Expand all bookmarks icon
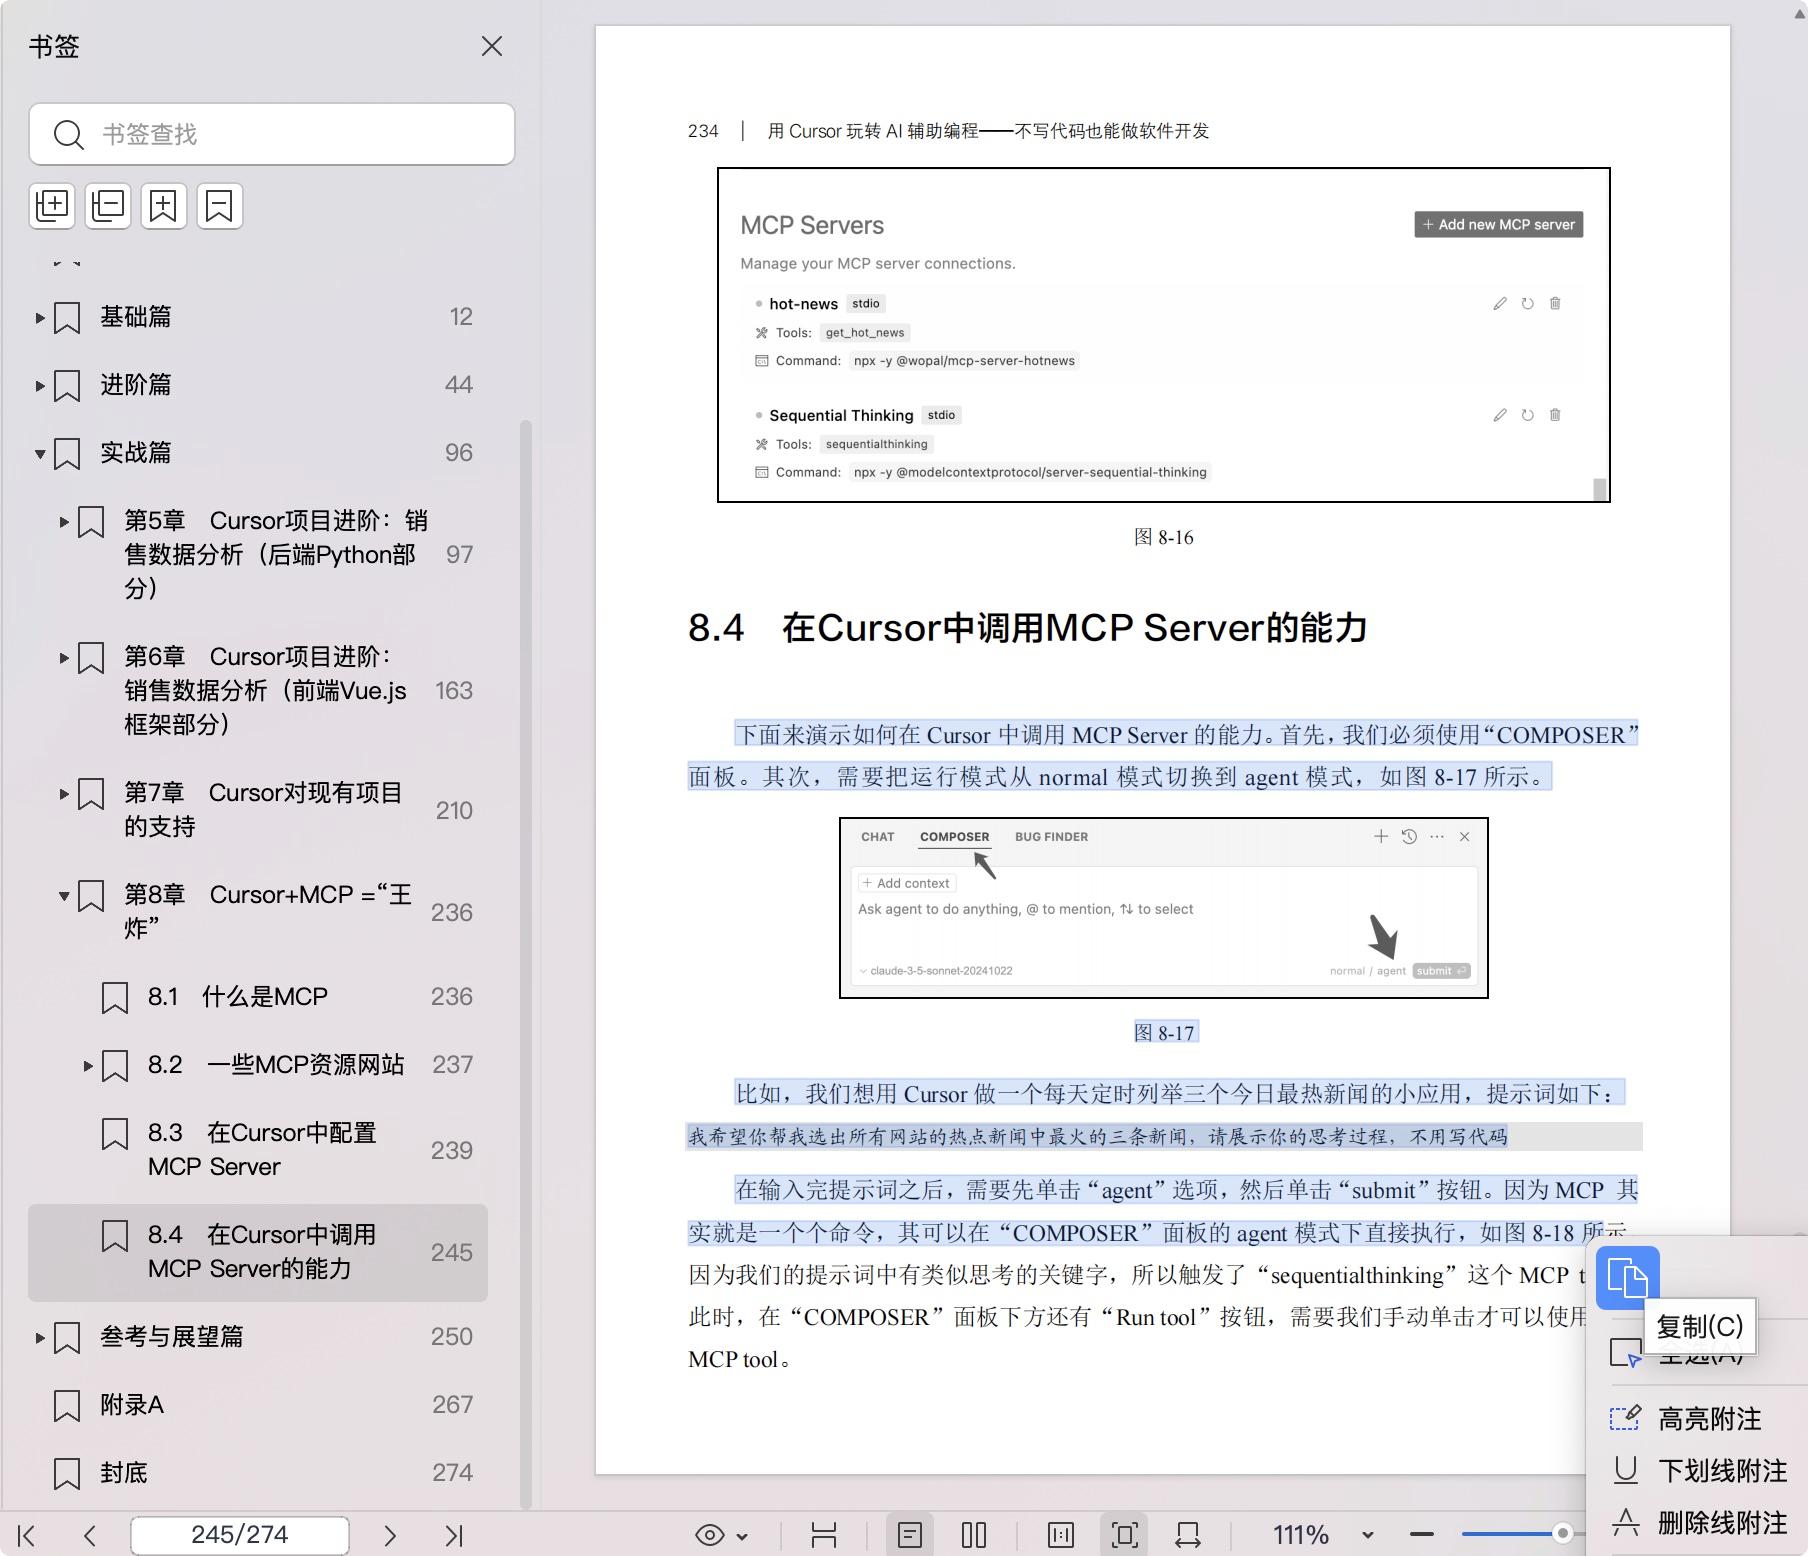This screenshot has height=1556, width=1808. pyautogui.click(x=52, y=206)
